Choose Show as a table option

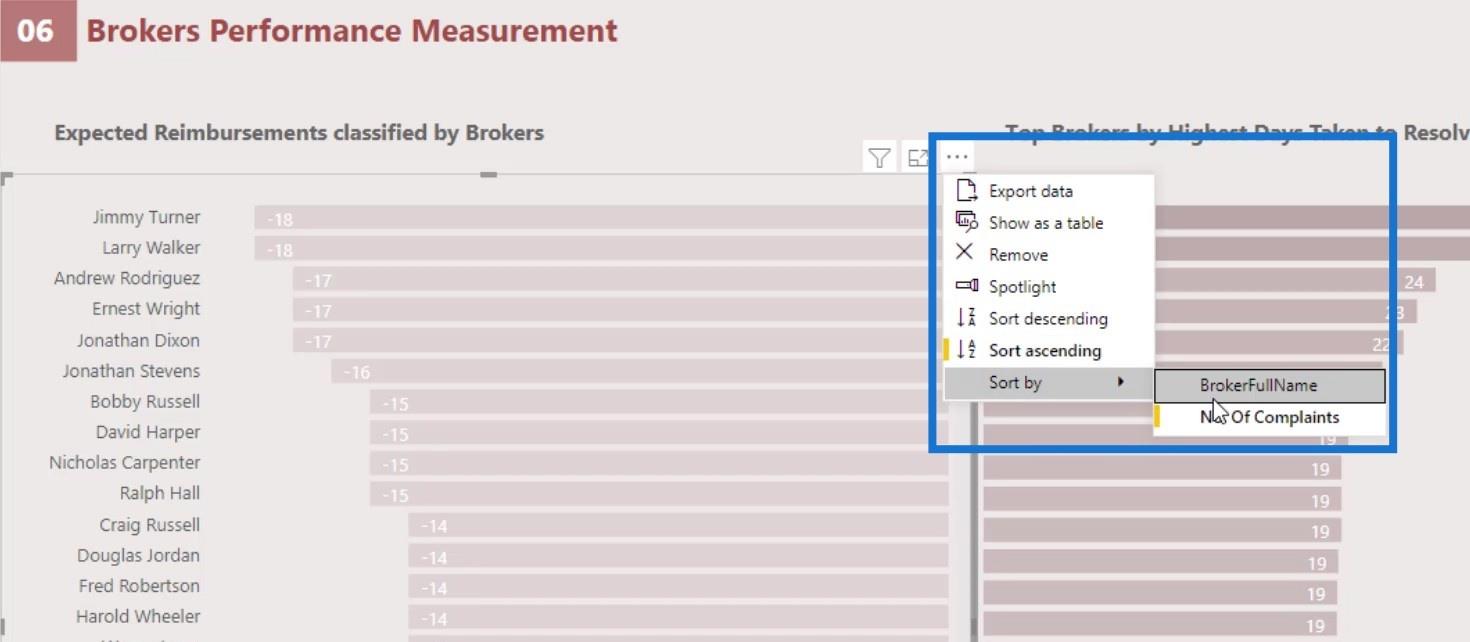1049,223
